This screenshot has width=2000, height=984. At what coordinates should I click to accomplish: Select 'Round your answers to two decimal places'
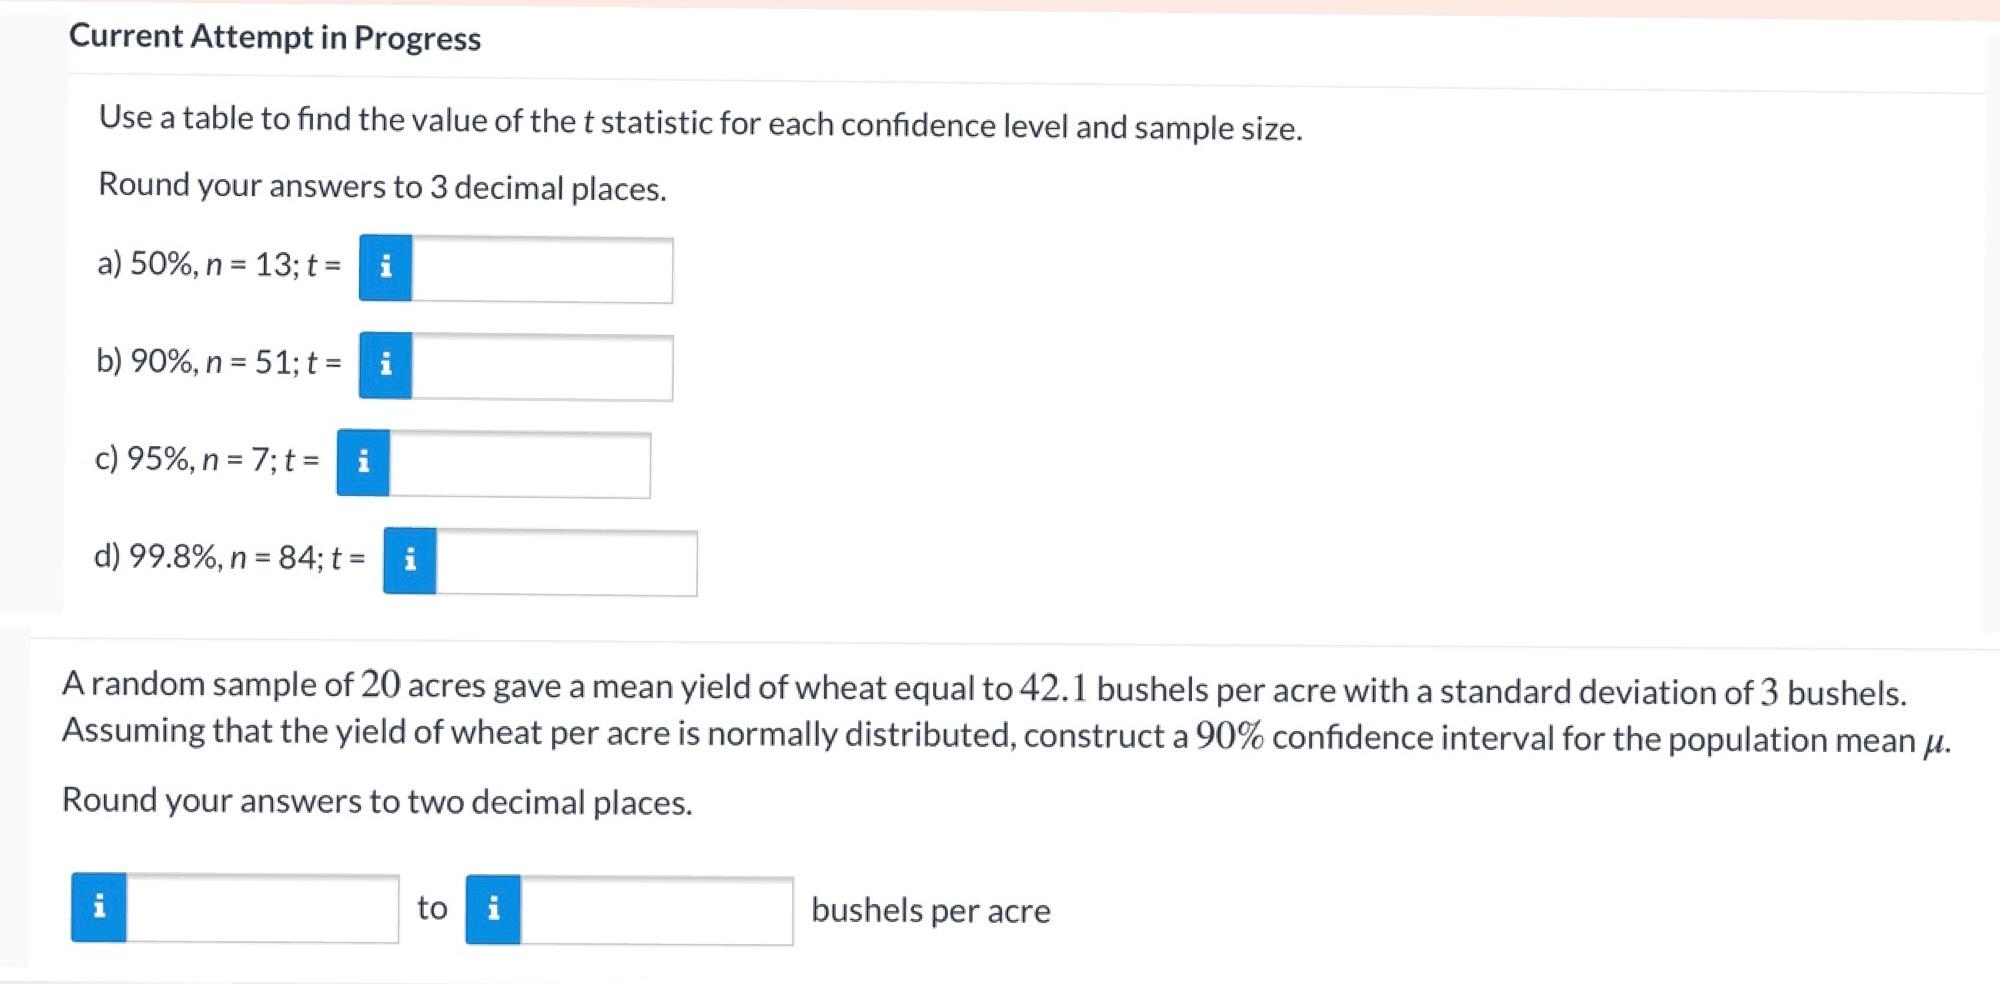tap(377, 800)
